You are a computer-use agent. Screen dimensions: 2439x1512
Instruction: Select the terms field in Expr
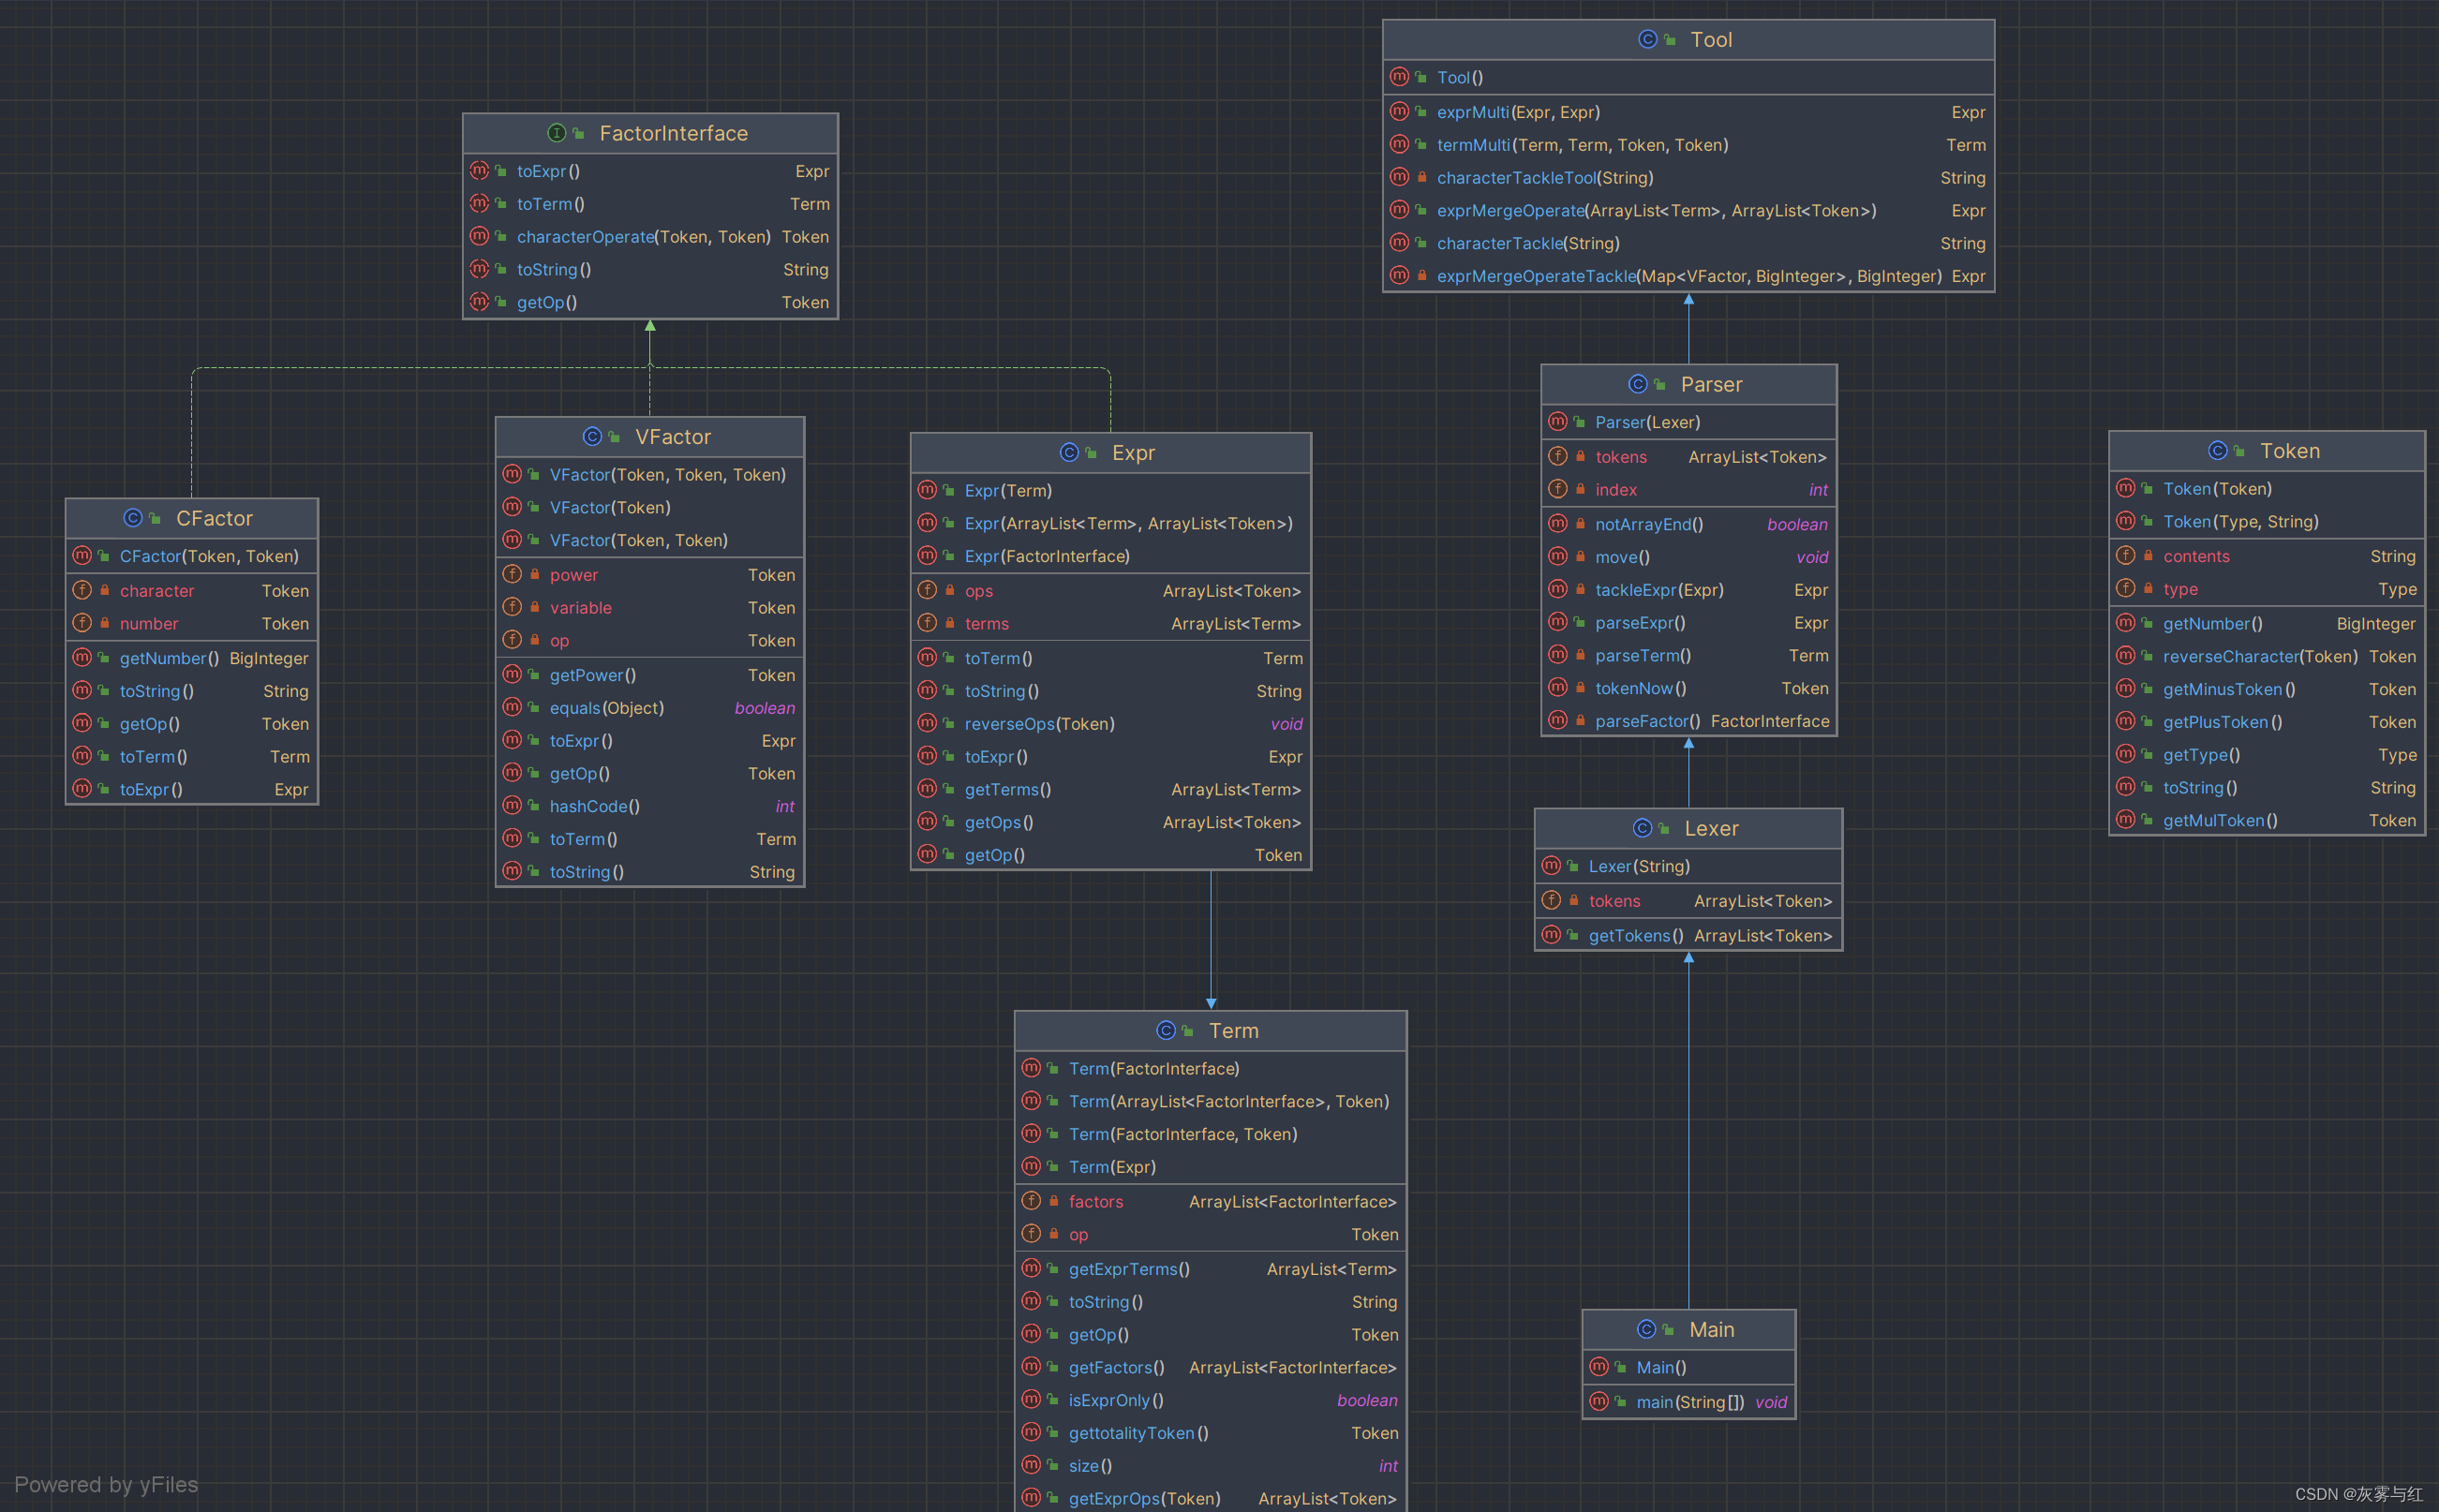(x=1110, y=623)
